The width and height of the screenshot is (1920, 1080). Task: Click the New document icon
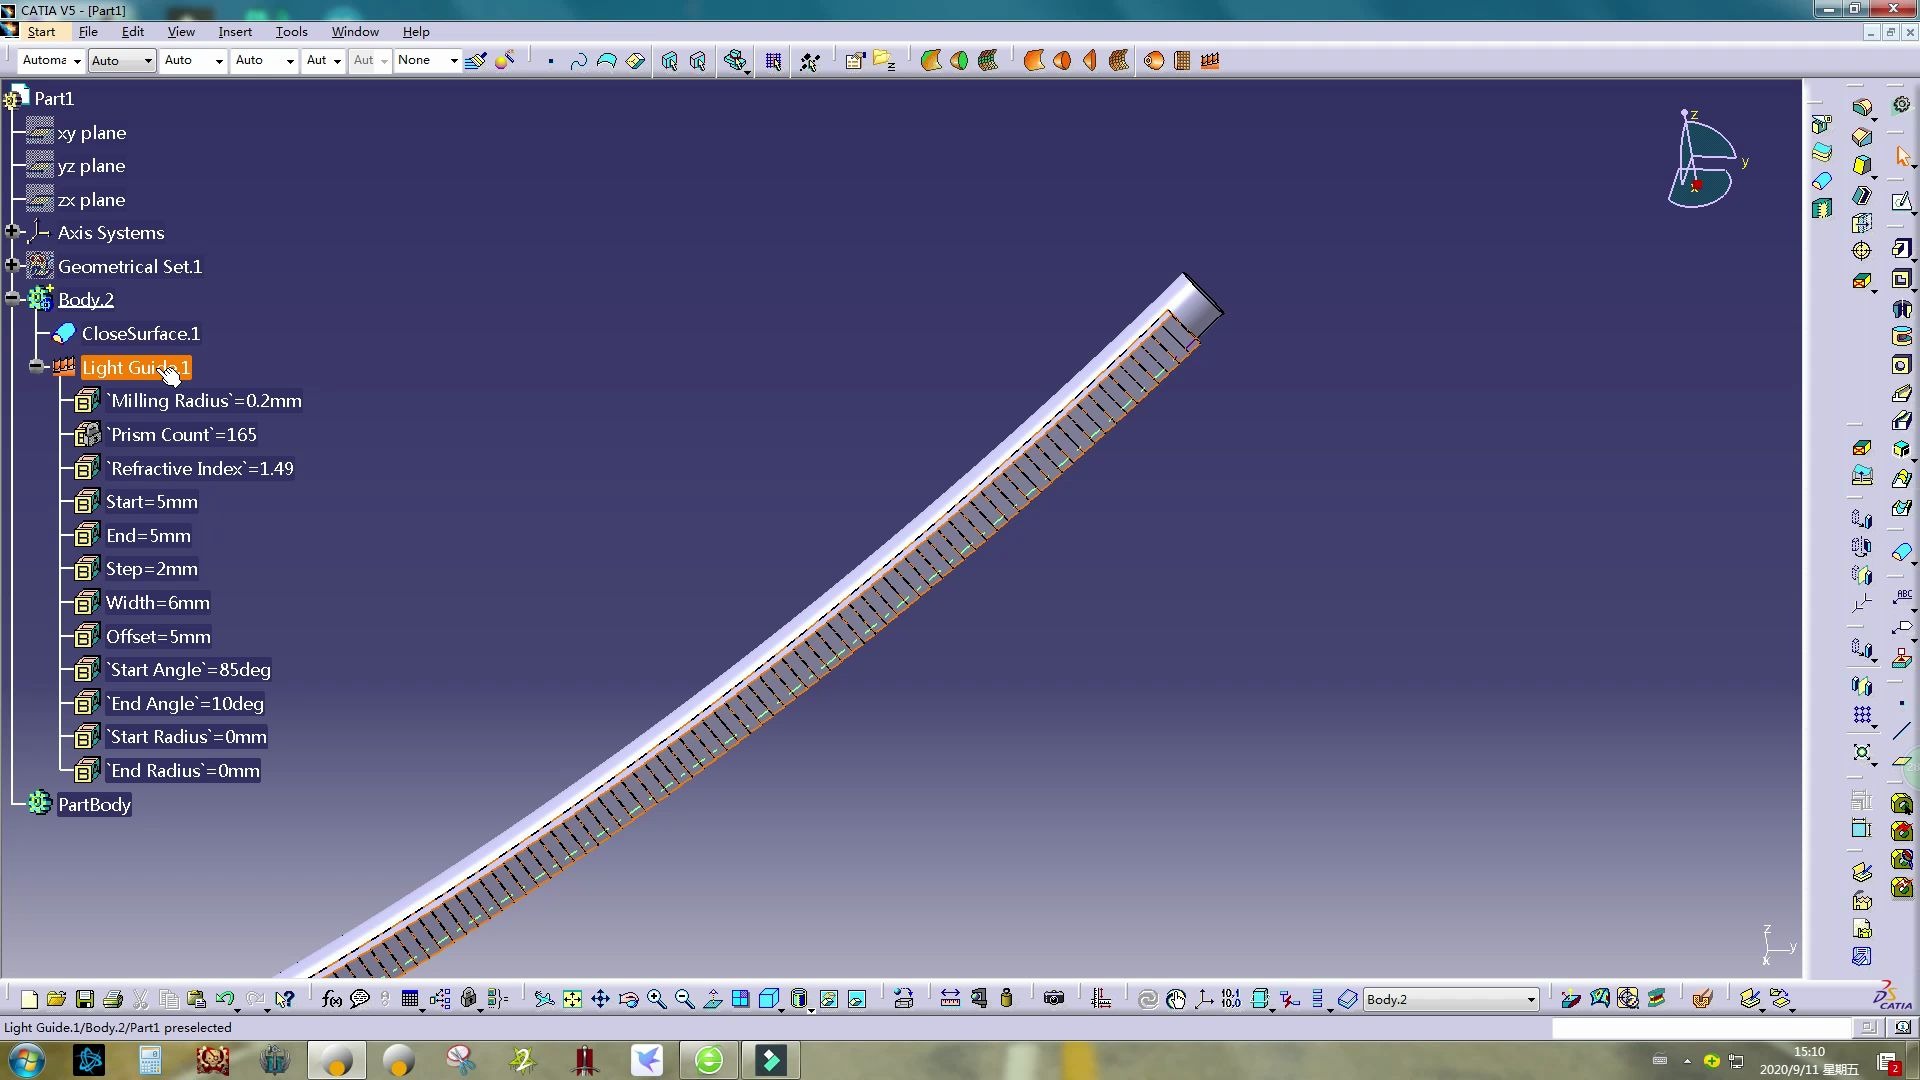point(29,999)
